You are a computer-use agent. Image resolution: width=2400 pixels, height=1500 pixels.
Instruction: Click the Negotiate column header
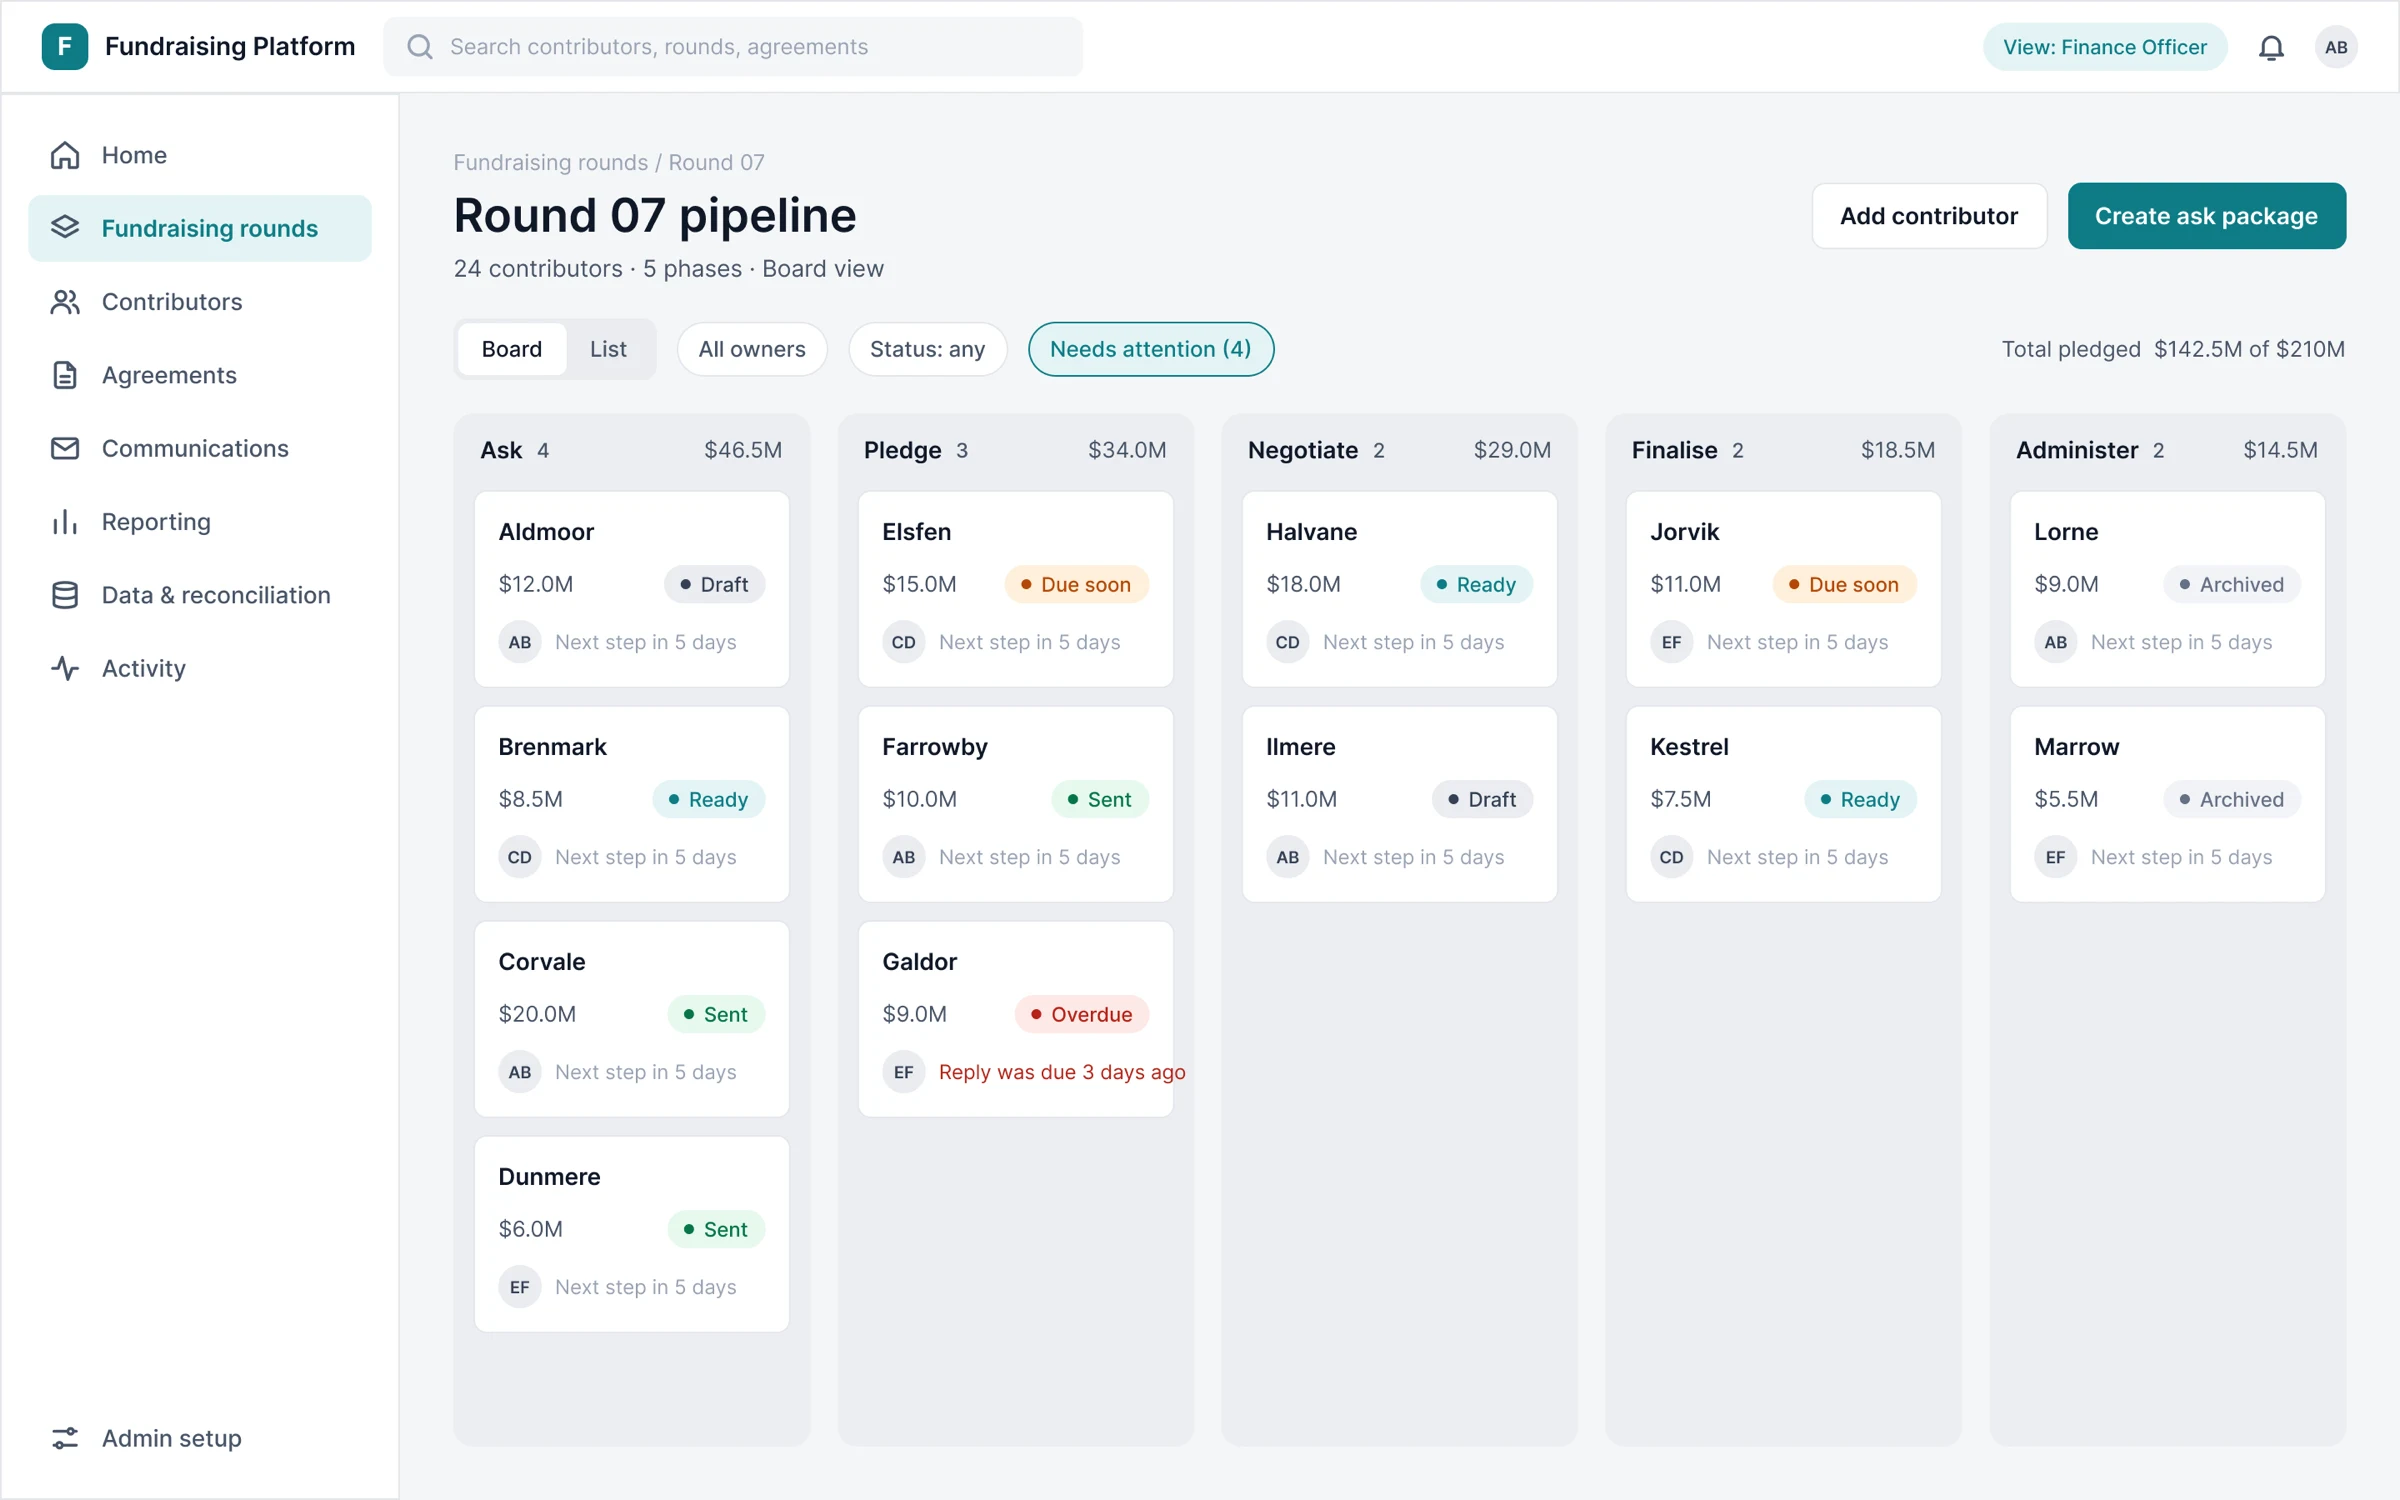pos(1399,450)
